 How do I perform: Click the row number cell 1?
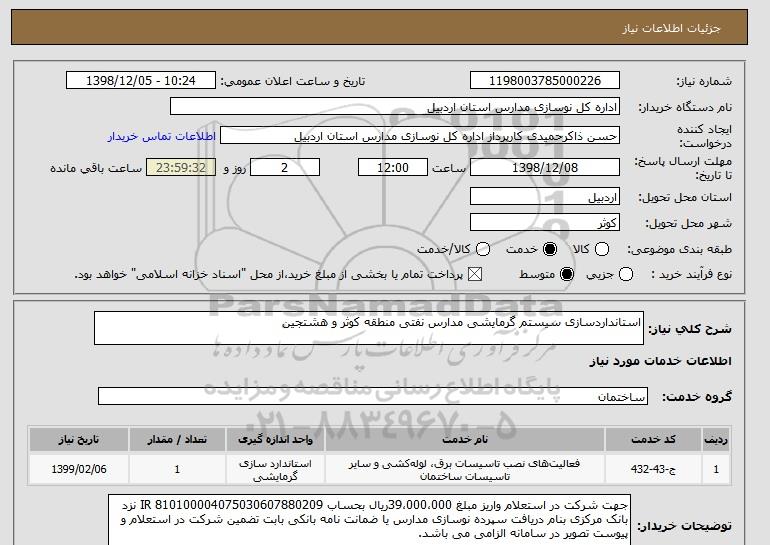tap(716, 469)
